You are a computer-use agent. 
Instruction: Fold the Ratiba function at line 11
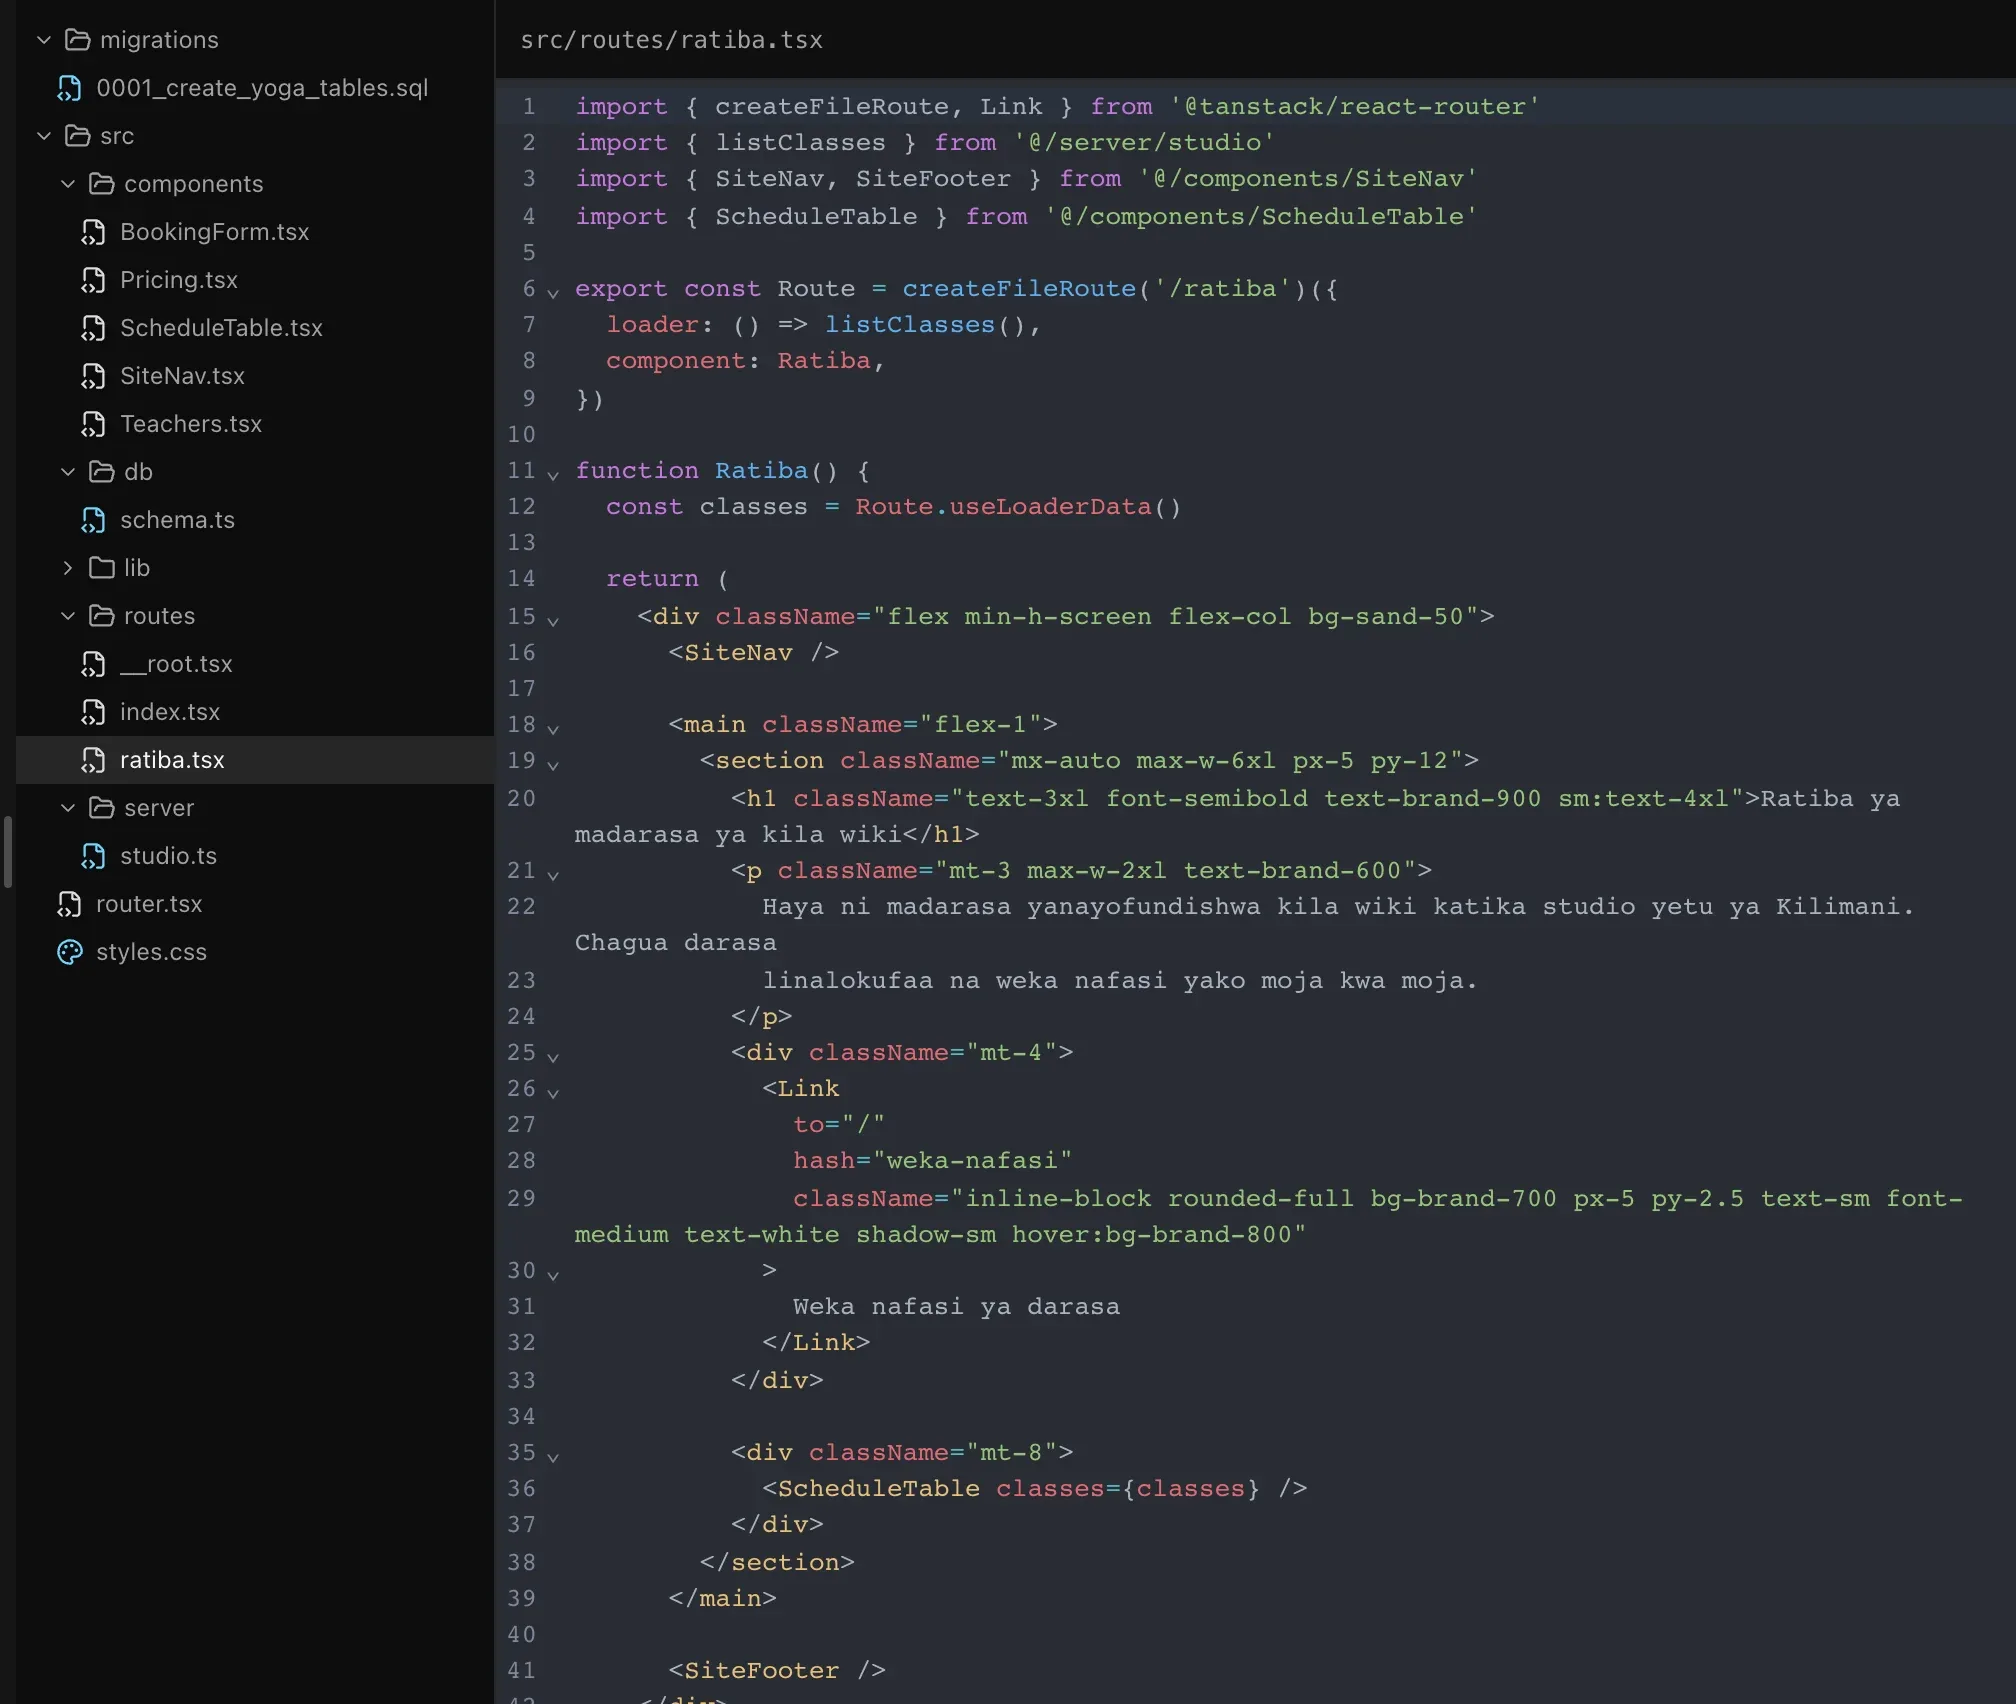pos(553,474)
